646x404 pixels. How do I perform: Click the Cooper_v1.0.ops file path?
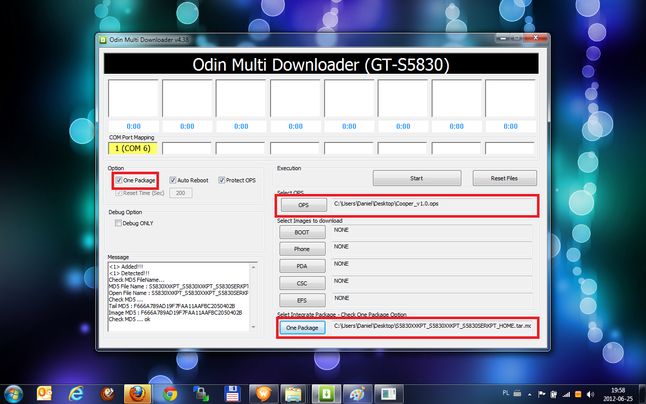click(x=386, y=203)
